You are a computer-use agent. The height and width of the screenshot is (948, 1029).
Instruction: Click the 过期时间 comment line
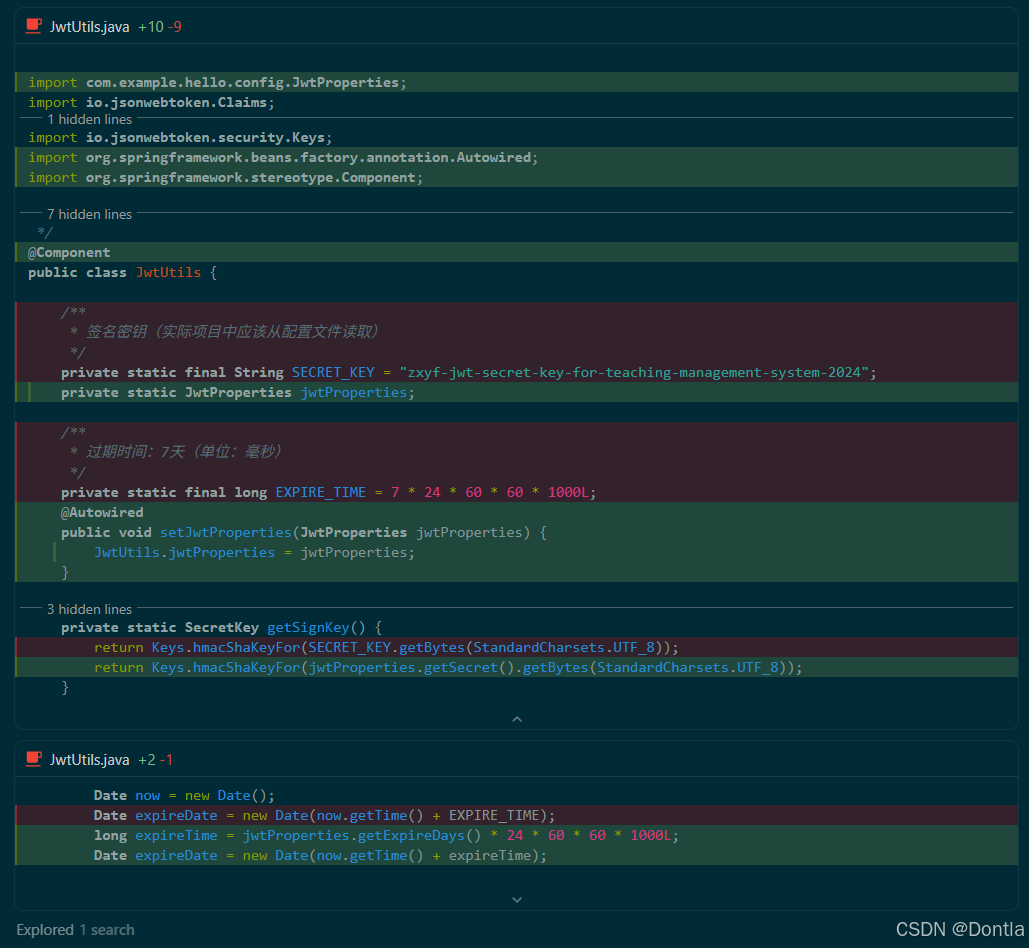coord(516,452)
